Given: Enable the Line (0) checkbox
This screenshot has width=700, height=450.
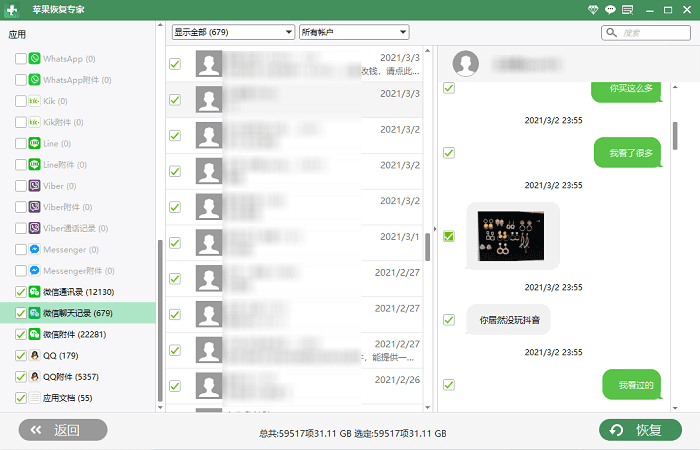Looking at the screenshot, I should [x=21, y=143].
